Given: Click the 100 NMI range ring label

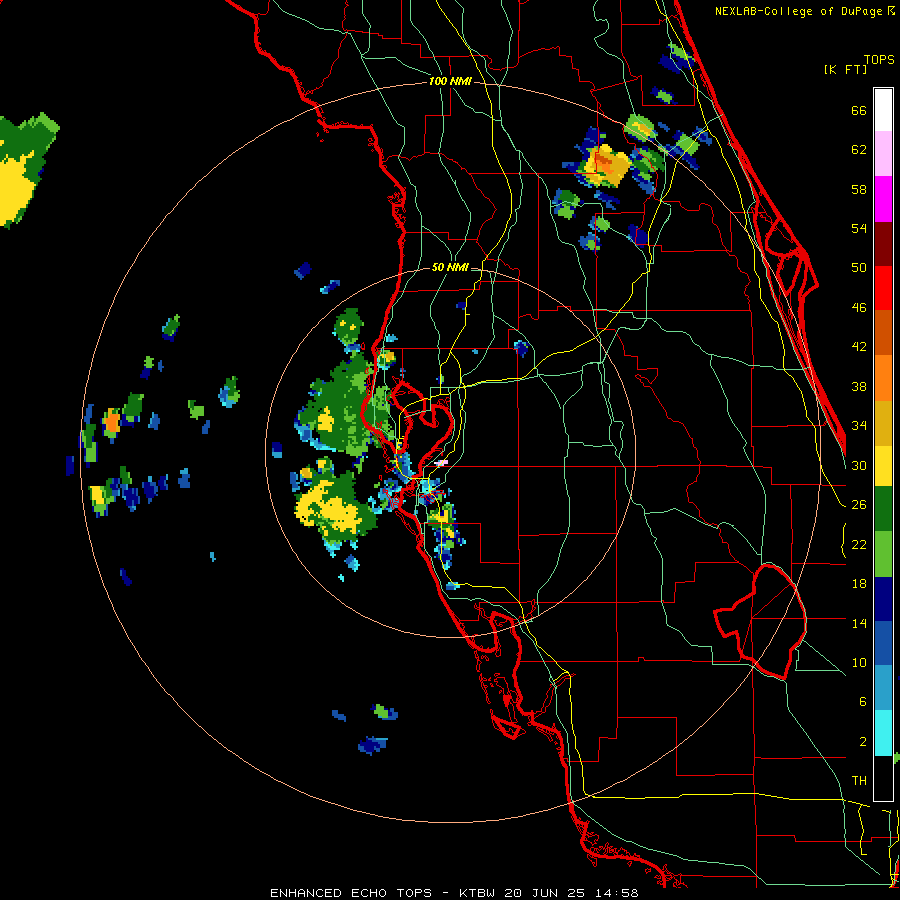Looking at the screenshot, I should coord(450,82).
